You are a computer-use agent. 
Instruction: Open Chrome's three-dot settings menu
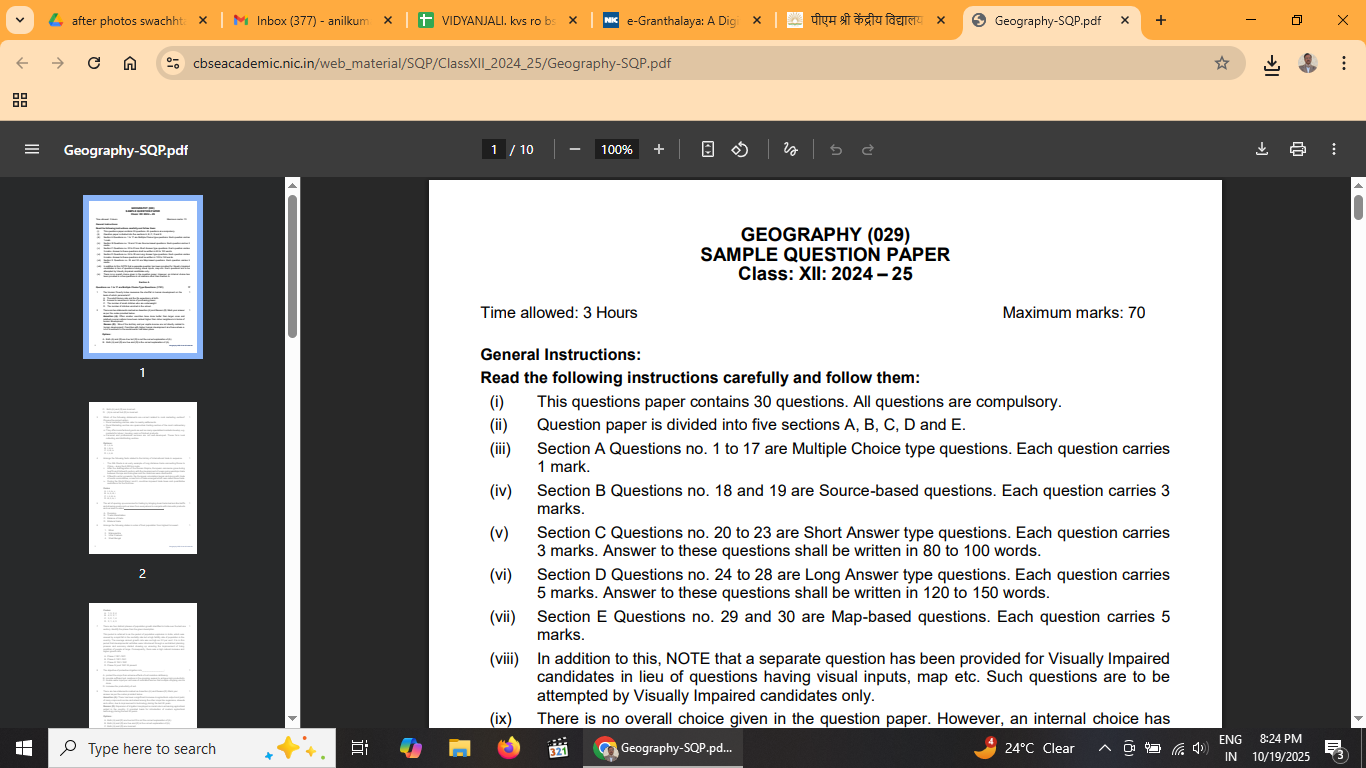(1341, 63)
